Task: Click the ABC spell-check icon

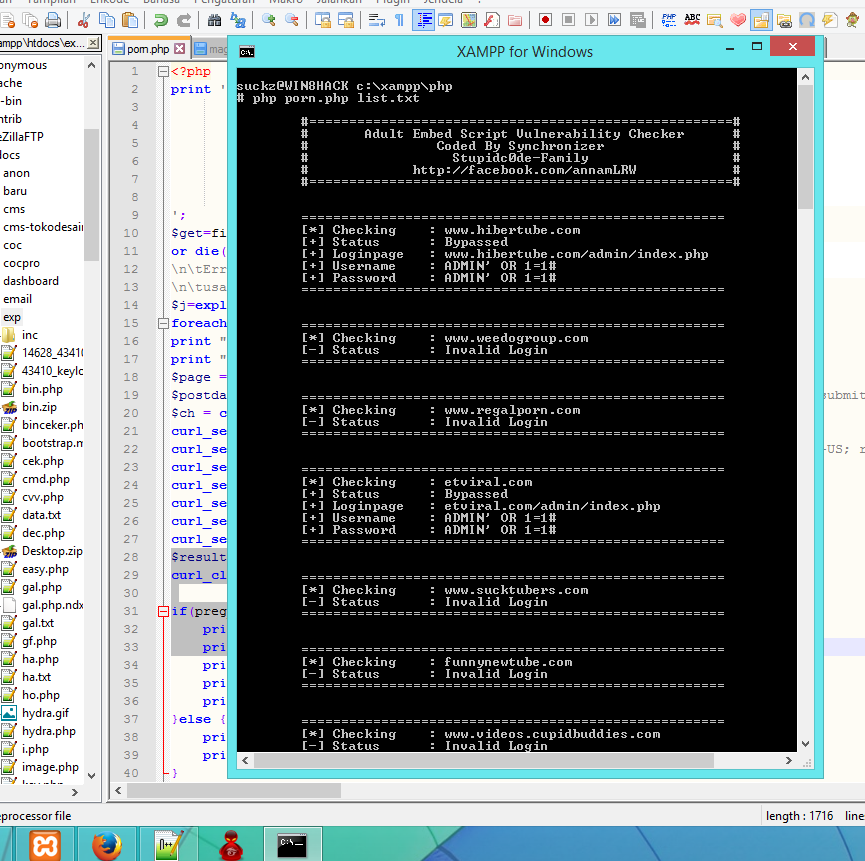Action: point(692,21)
